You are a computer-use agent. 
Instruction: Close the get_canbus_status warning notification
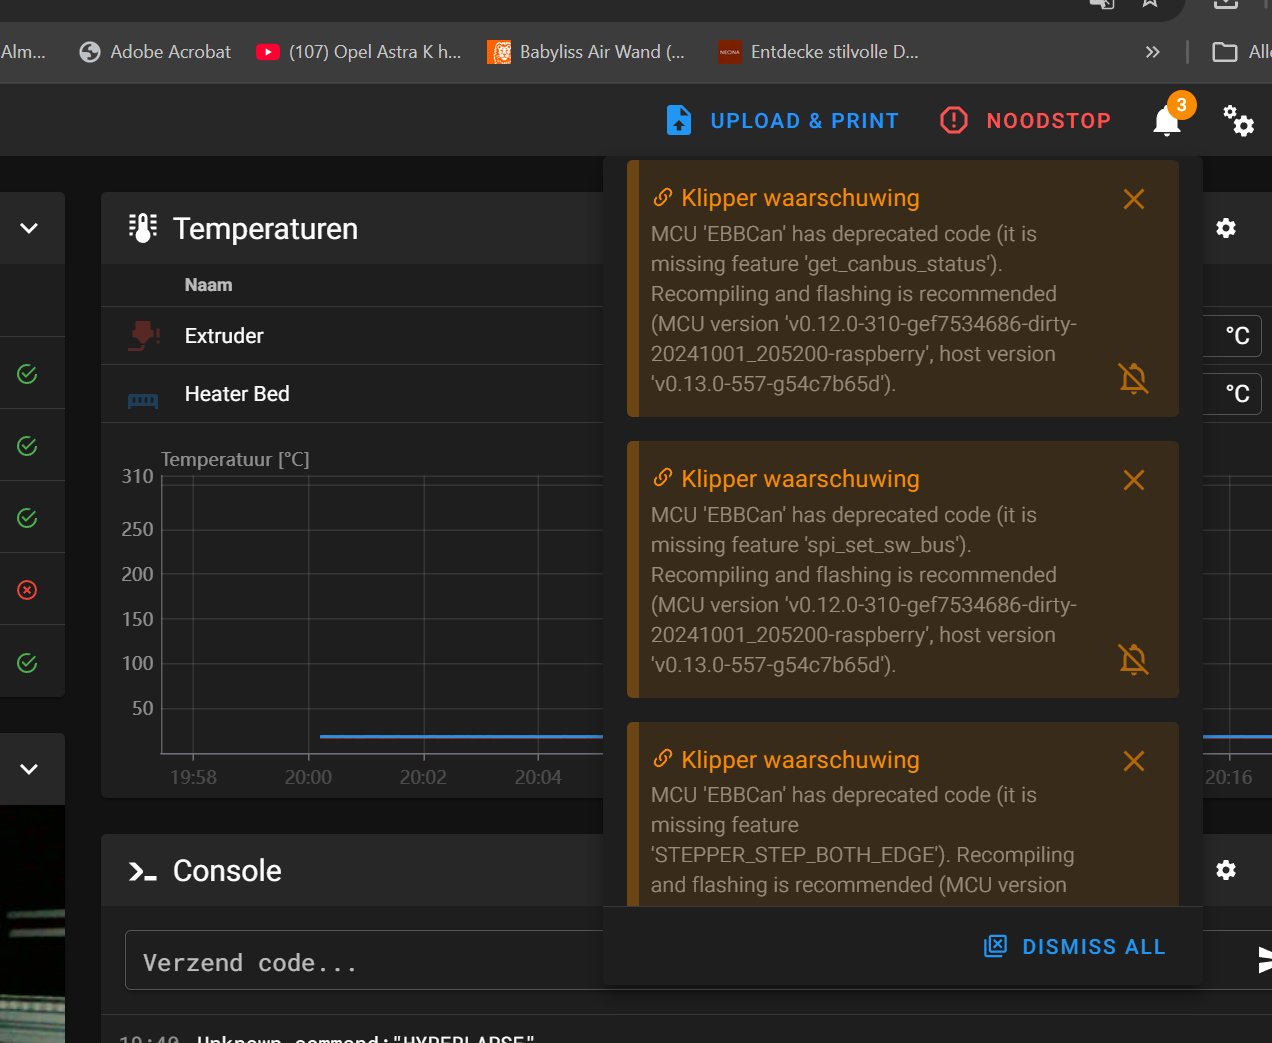(1133, 199)
